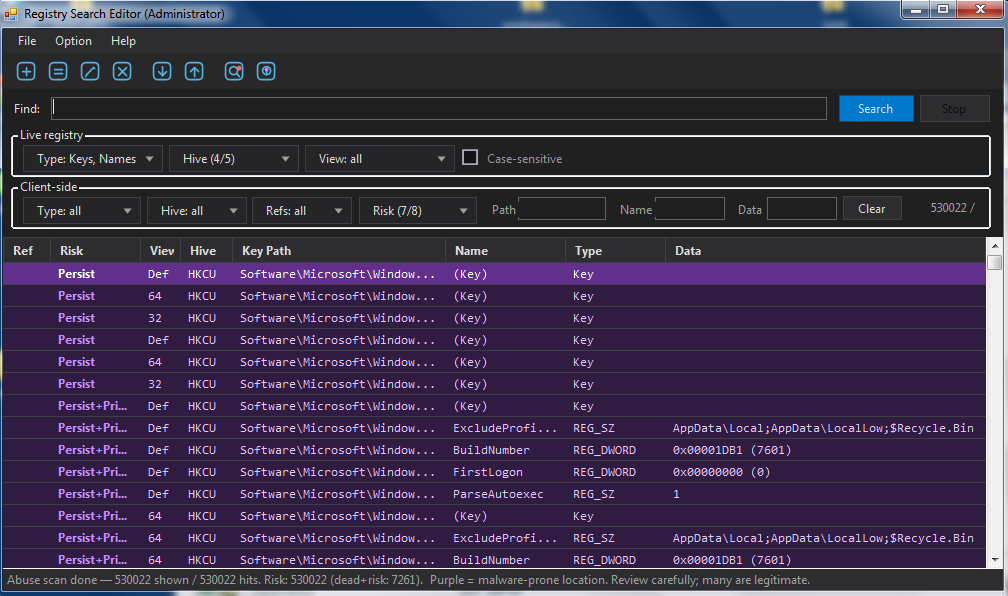This screenshot has width=1008, height=596.
Task: Click the 530022 count label
Action: click(x=953, y=208)
